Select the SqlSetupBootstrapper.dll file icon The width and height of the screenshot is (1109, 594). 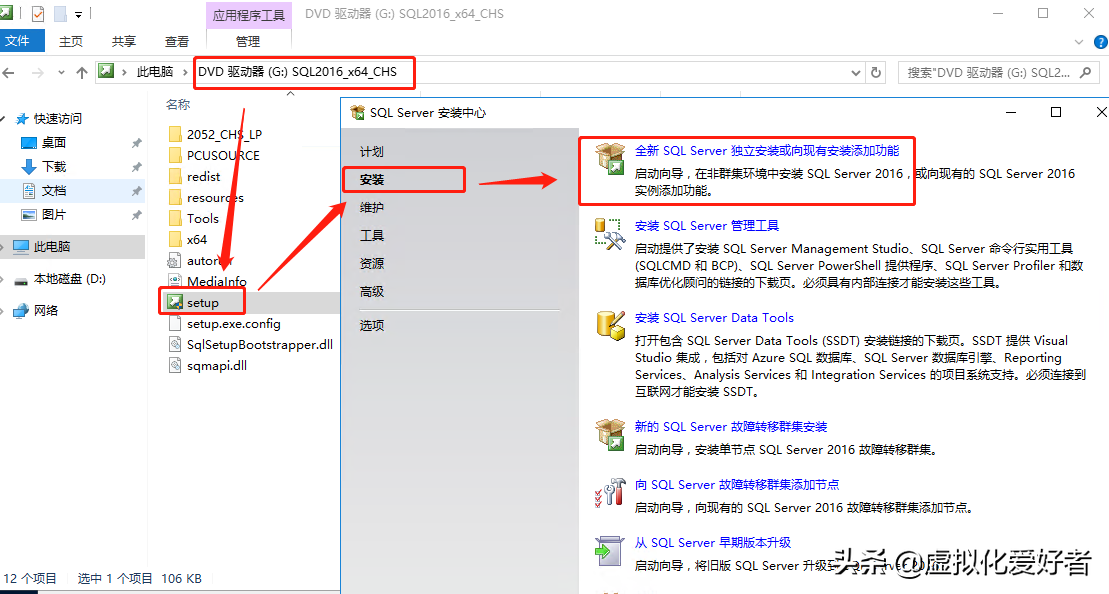(175, 344)
